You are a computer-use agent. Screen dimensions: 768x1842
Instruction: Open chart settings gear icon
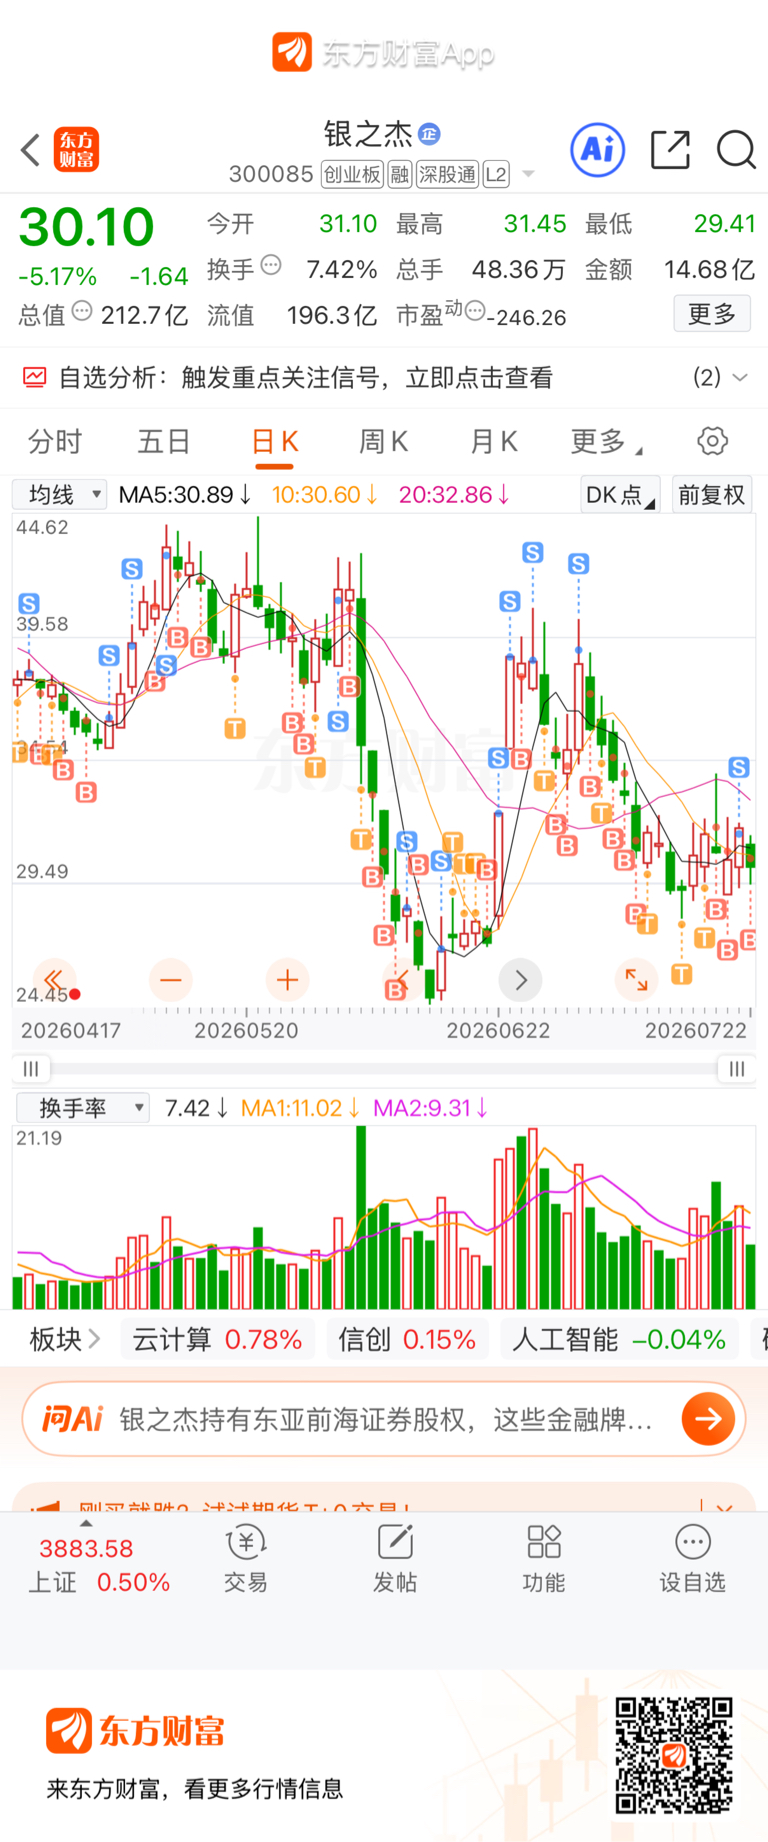[x=712, y=441]
